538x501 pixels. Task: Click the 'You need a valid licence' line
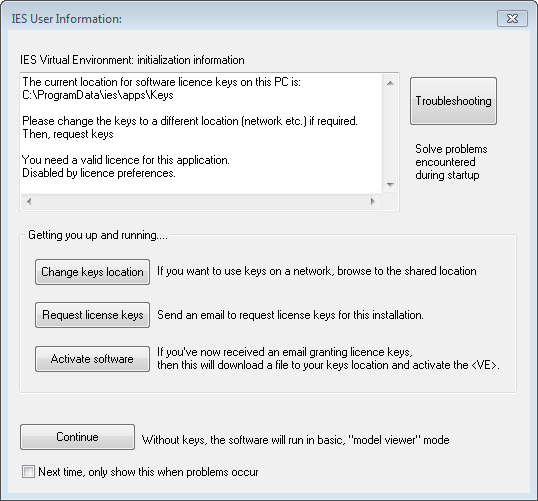pos(126,160)
